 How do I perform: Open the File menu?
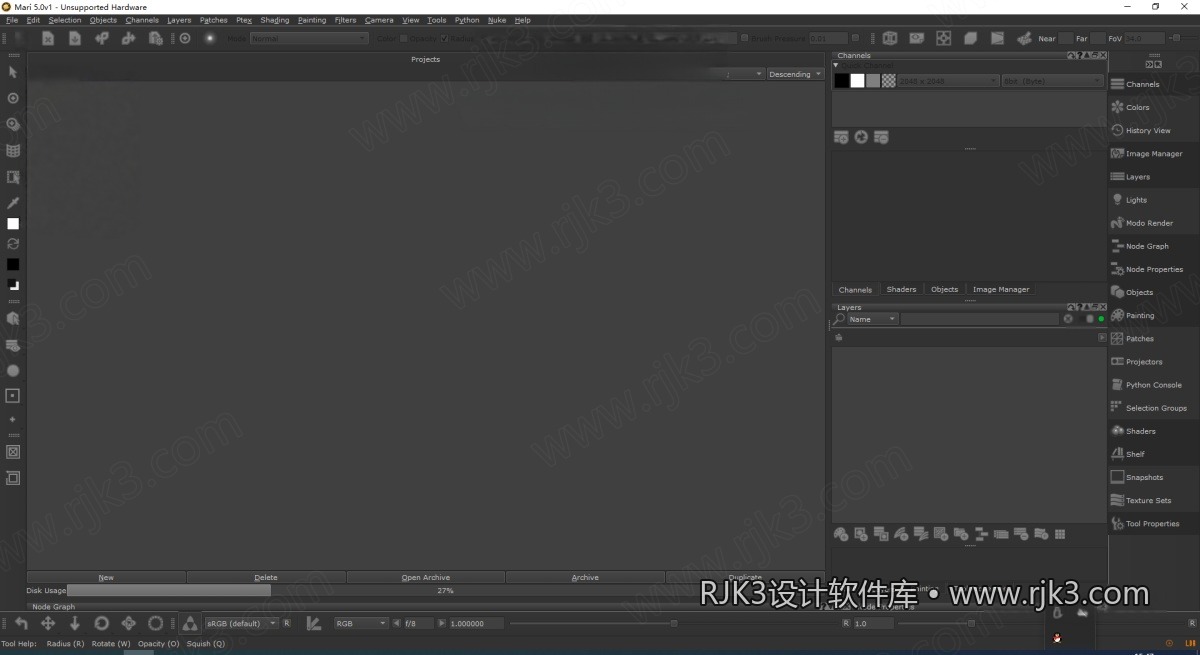(x=12, y=20)
